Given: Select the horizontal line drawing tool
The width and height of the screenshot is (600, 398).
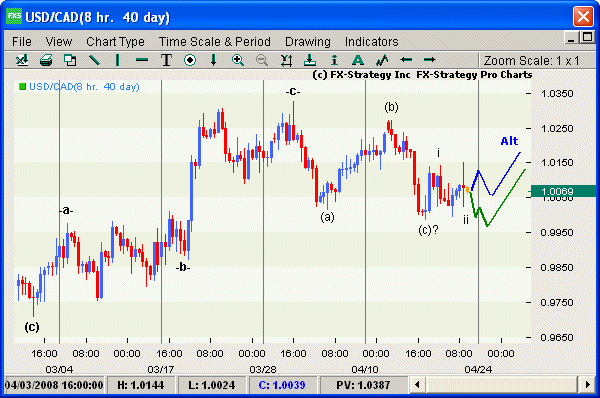Looking at the screenshot, I should pos(142,60).
